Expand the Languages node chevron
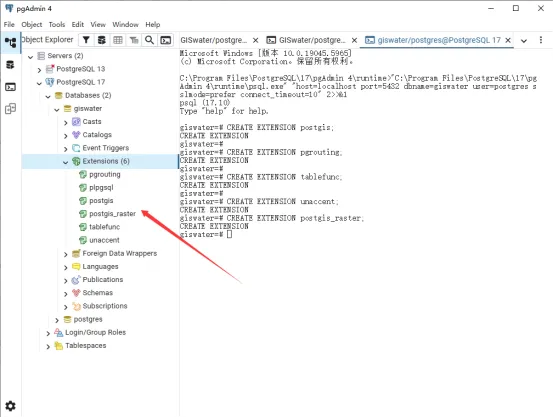Viewport: 554px width, 418px height. (65, 267)
